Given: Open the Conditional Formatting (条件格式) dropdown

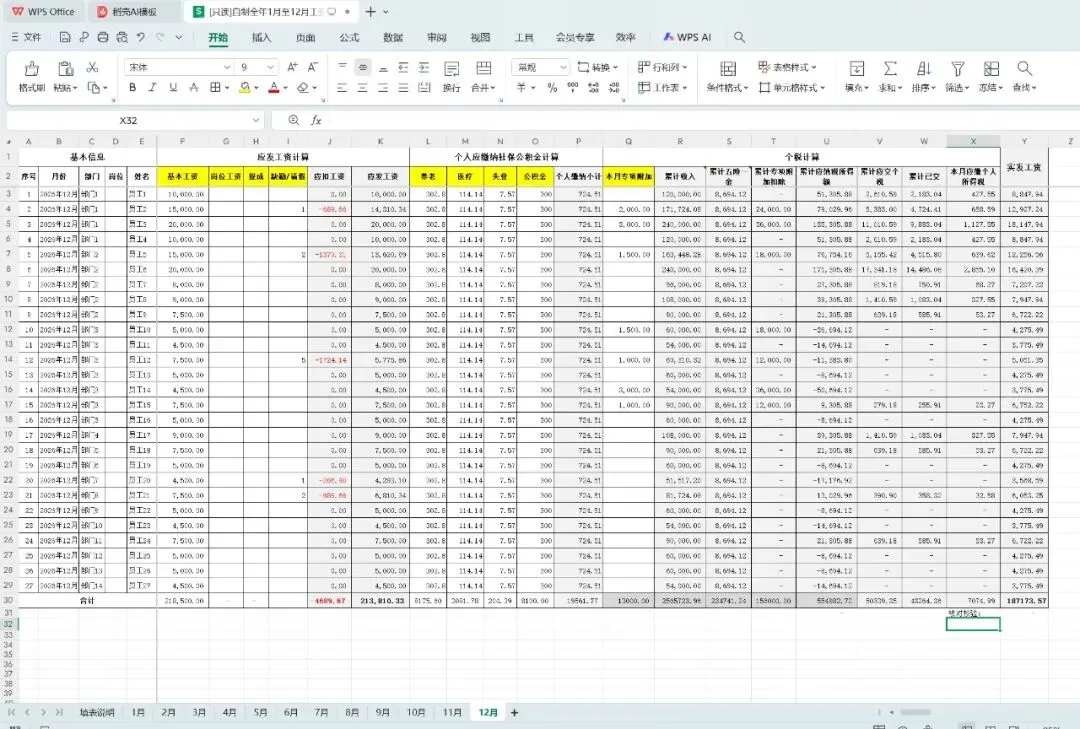Looking at the screenshot, I should (x=727, y=88).
